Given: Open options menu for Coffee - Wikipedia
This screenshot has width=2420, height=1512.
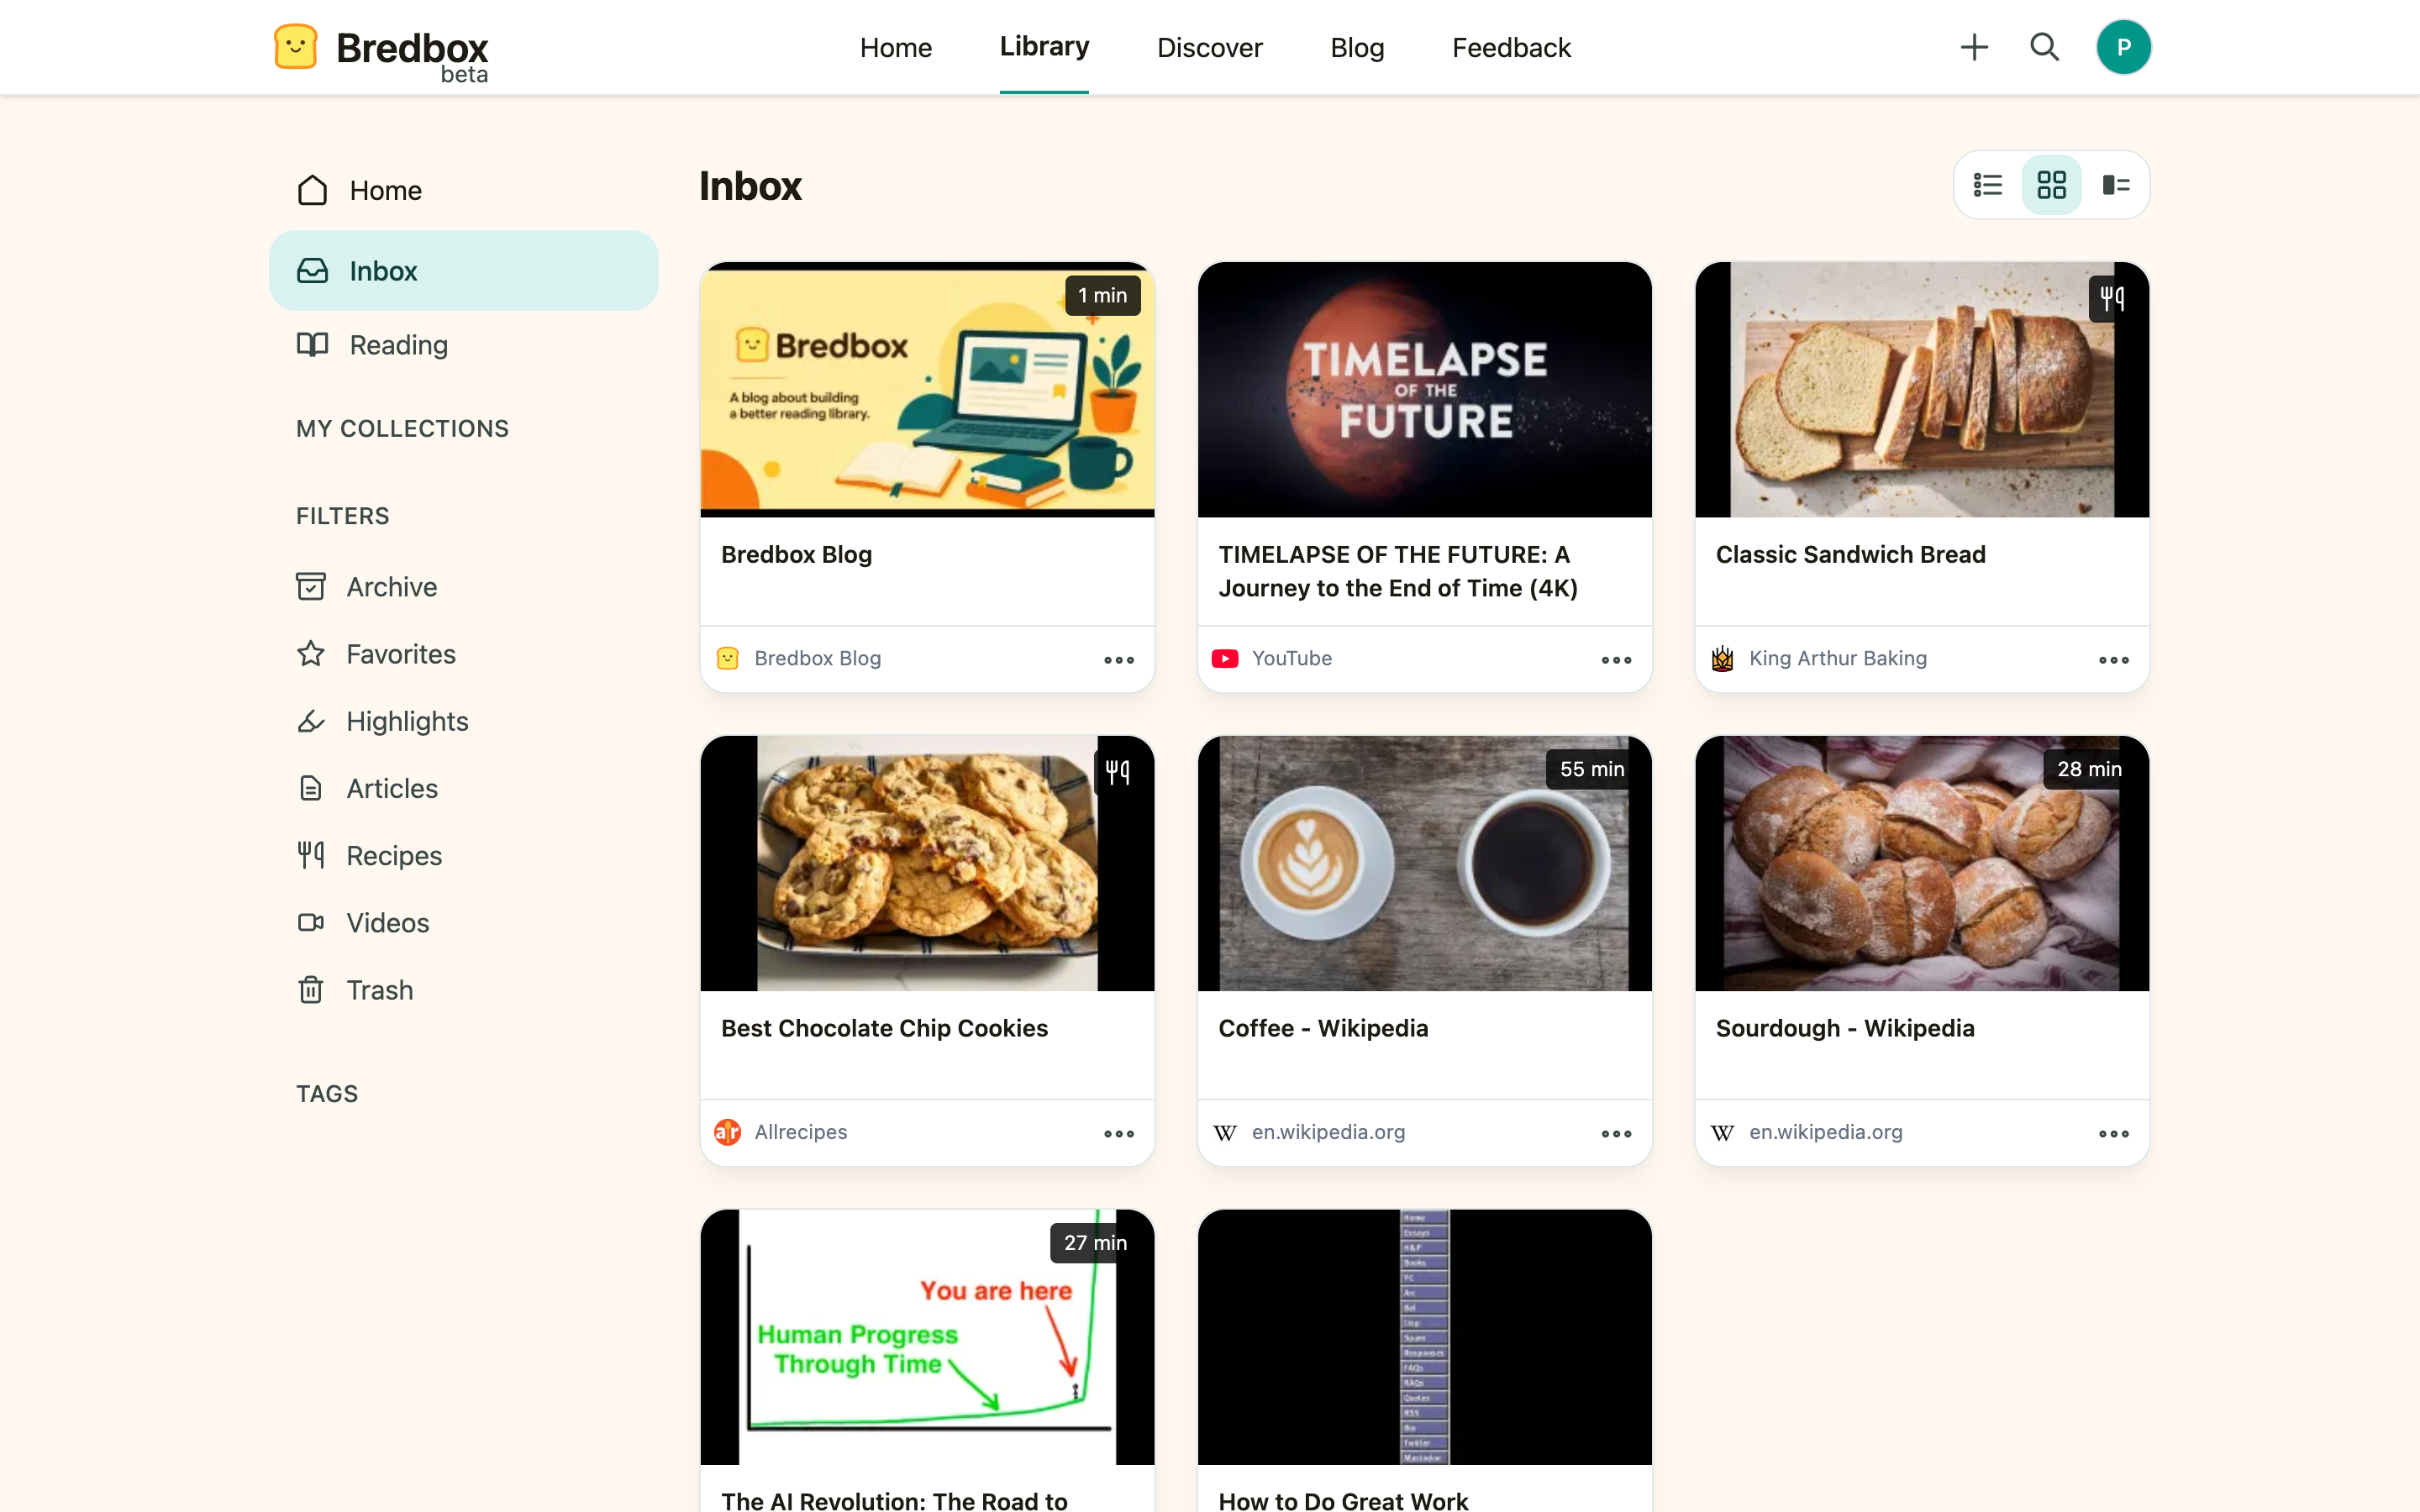Looking at the screenshot, I should coord(1615,1133).
